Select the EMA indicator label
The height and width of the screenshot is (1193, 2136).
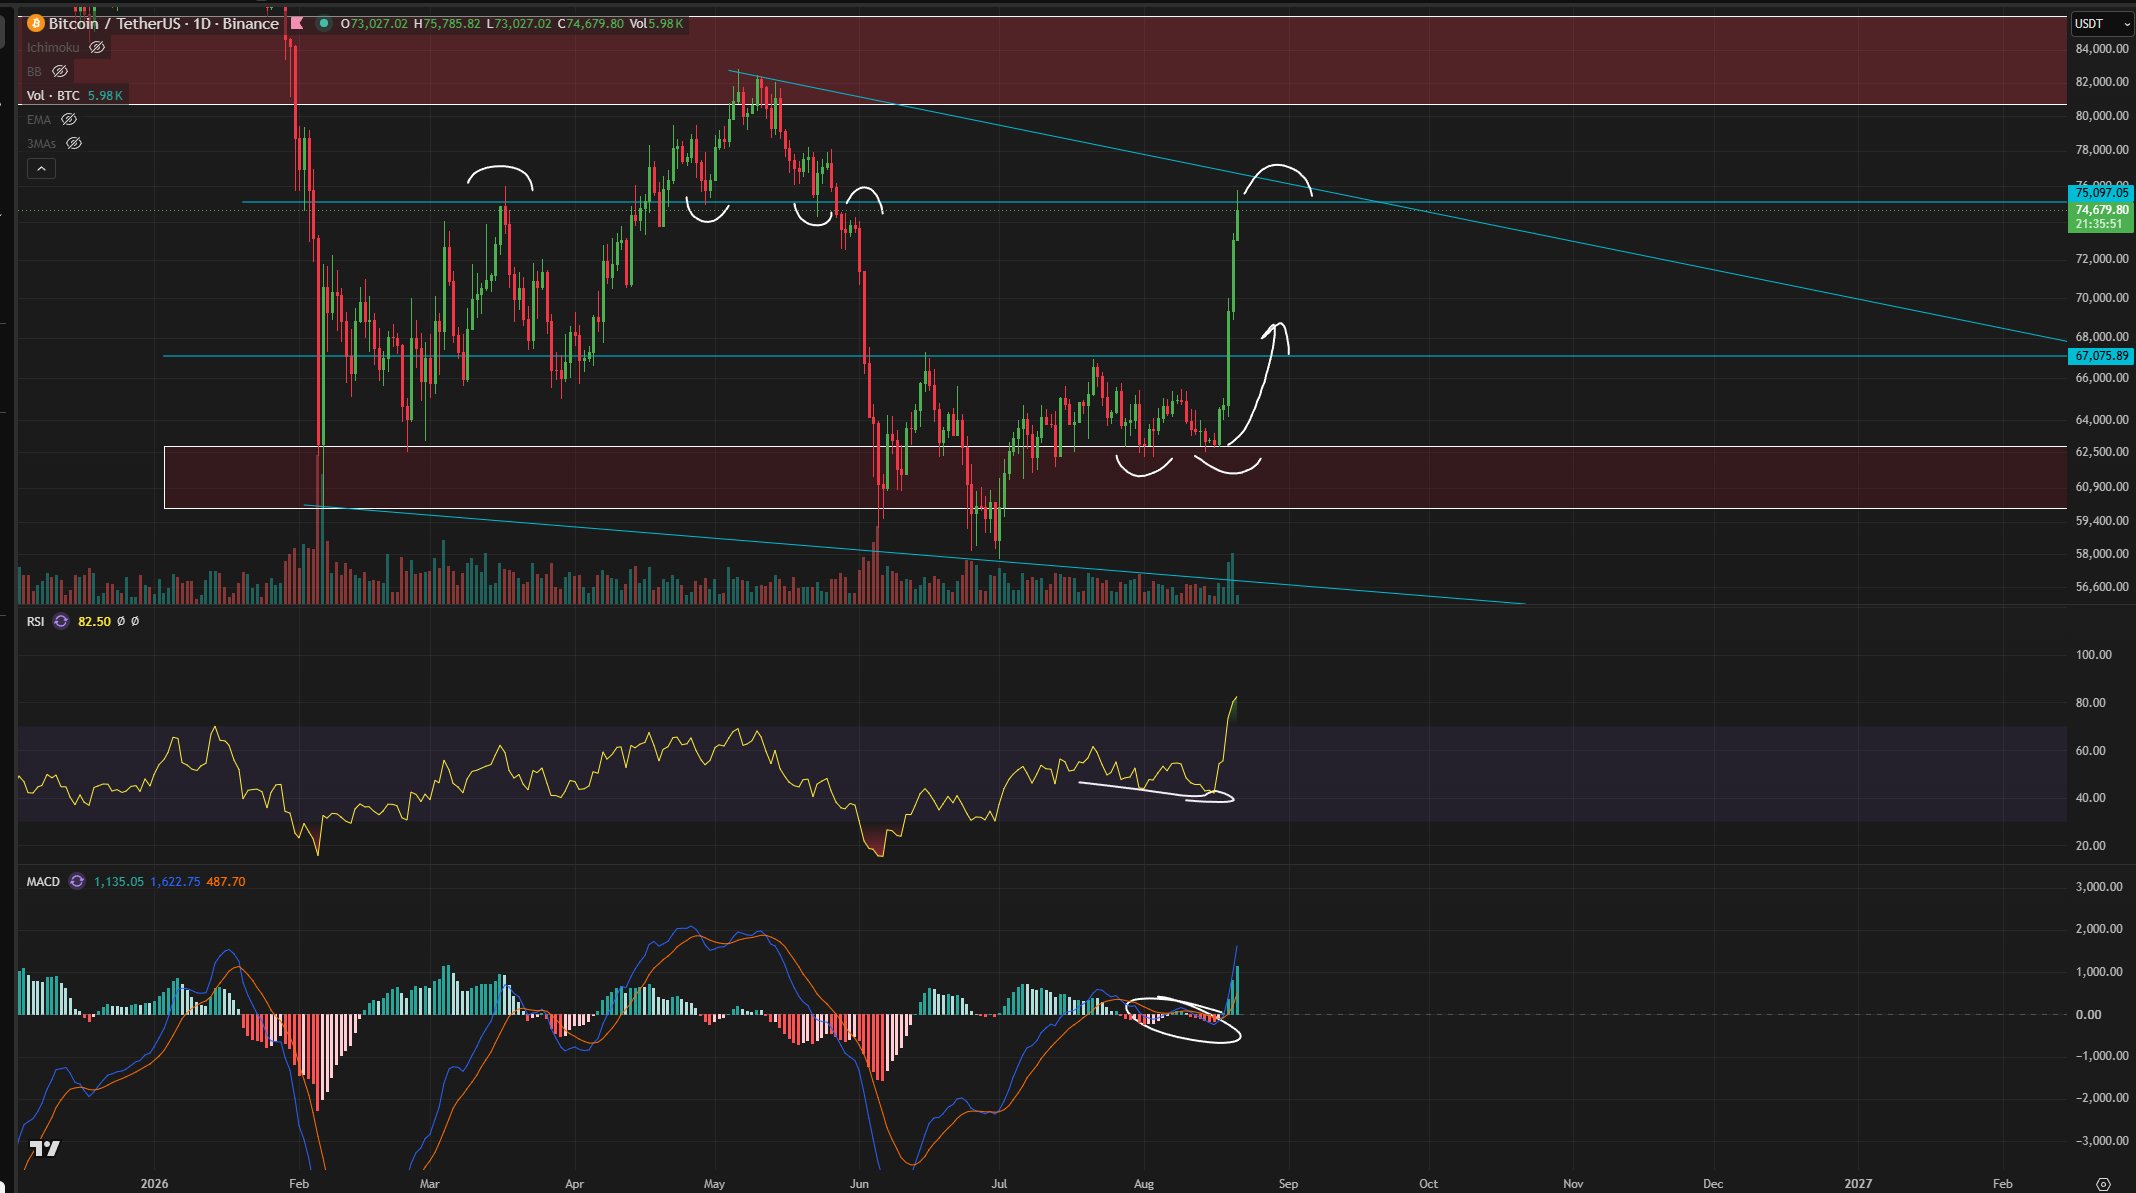pos(39,119)
